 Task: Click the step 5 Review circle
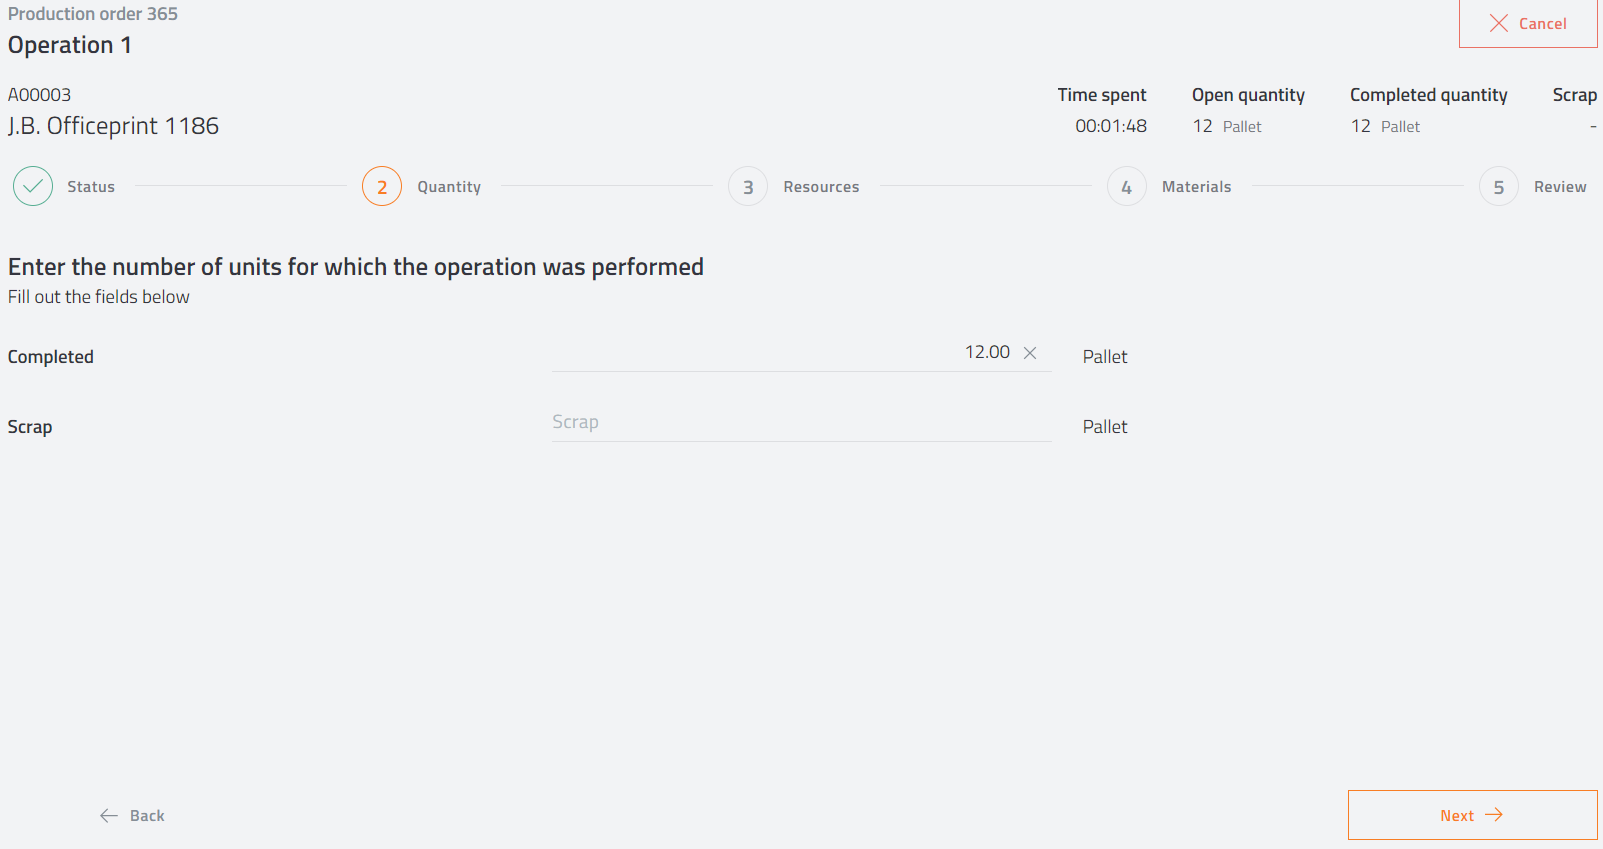[x=1499, y=186]
